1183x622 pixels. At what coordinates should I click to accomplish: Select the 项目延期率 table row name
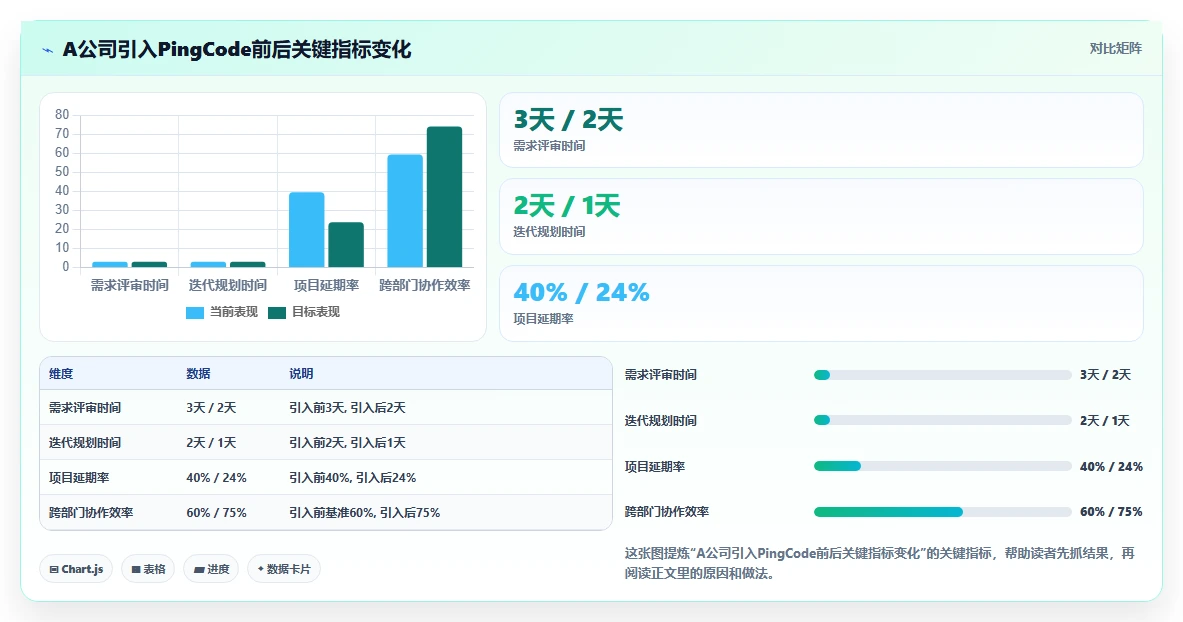(x=79, y=478)
